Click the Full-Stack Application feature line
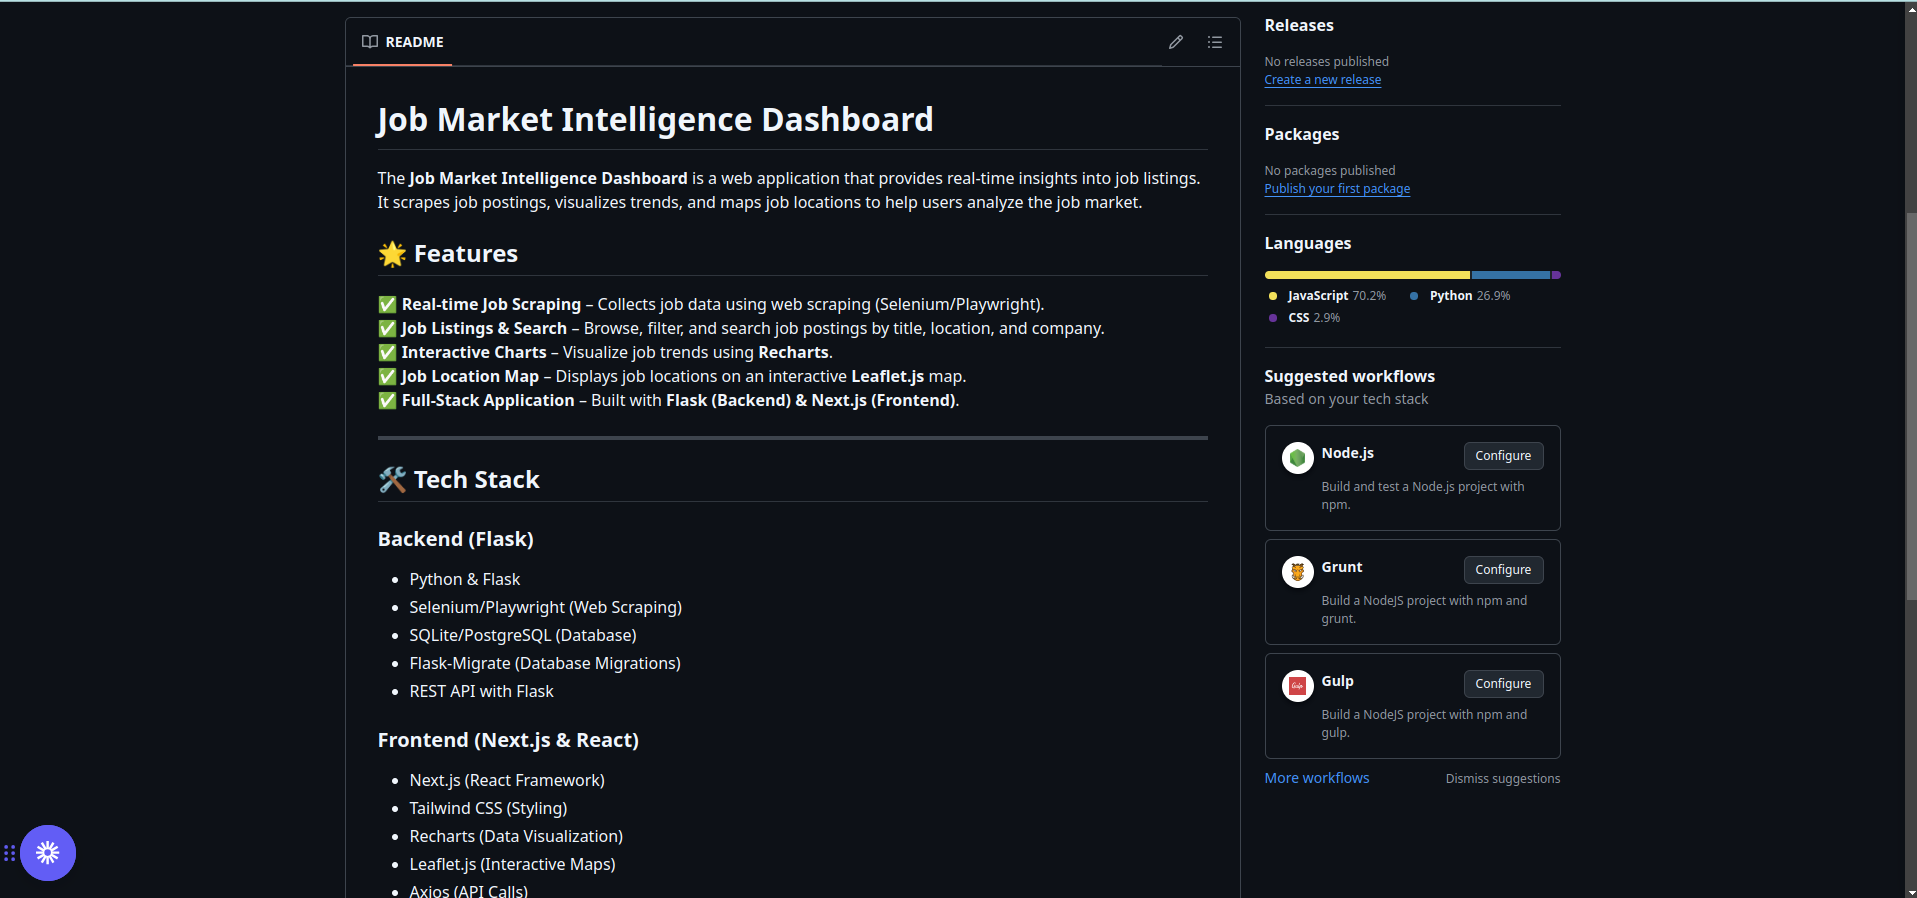Image resolution: width=1917 pixels, height=898 pixels. click(x=668, y=401)
